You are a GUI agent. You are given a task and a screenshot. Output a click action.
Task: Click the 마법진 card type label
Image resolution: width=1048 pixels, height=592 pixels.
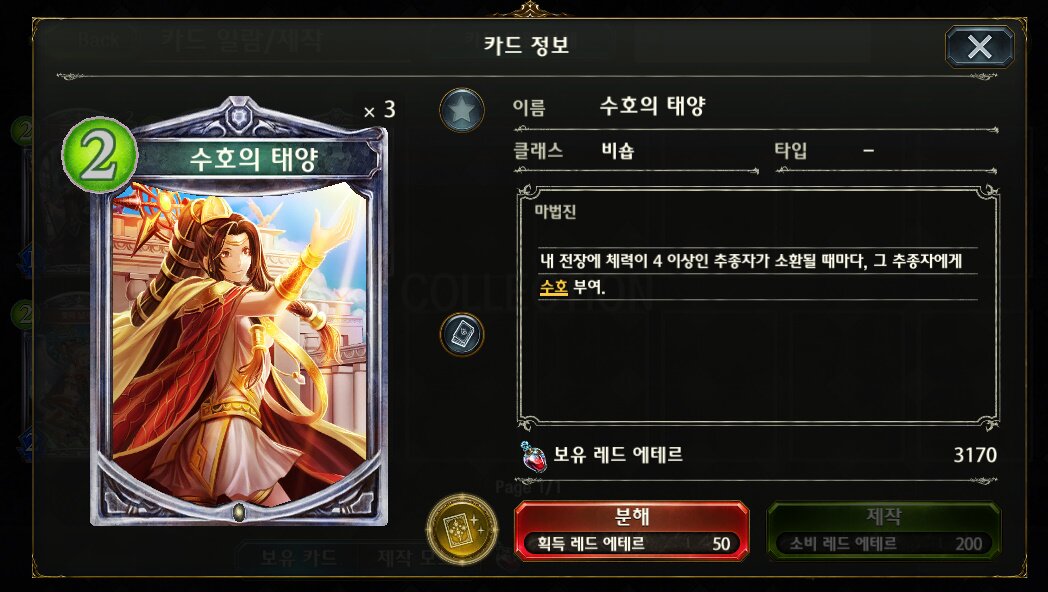point(555,212)
